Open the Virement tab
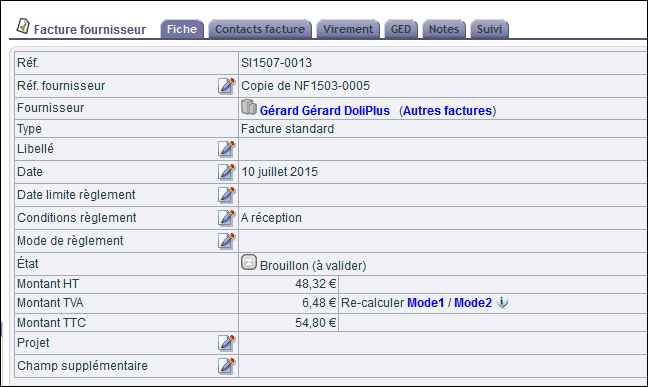Image resolution: width=648 pixels, height=387 pixels. click(348, 29)
